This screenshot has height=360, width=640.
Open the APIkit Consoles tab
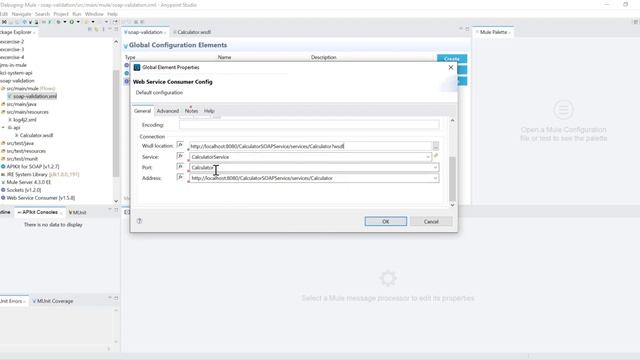[x=39, y=212]
